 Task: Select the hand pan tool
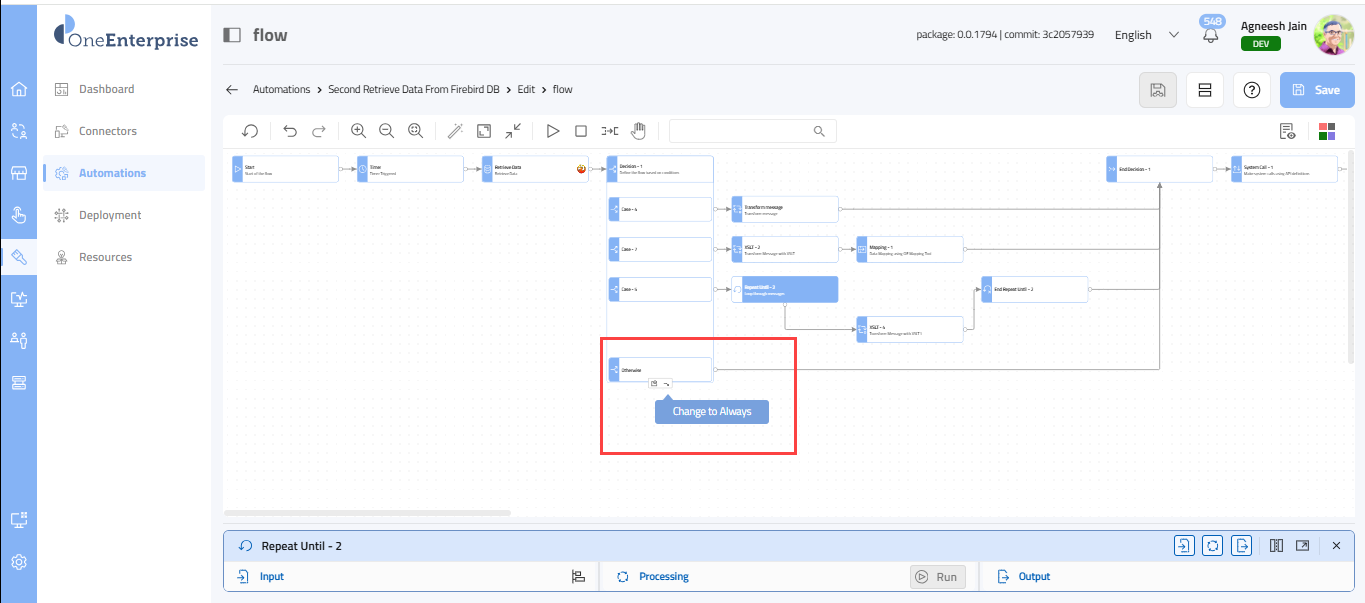pos(638,131)
